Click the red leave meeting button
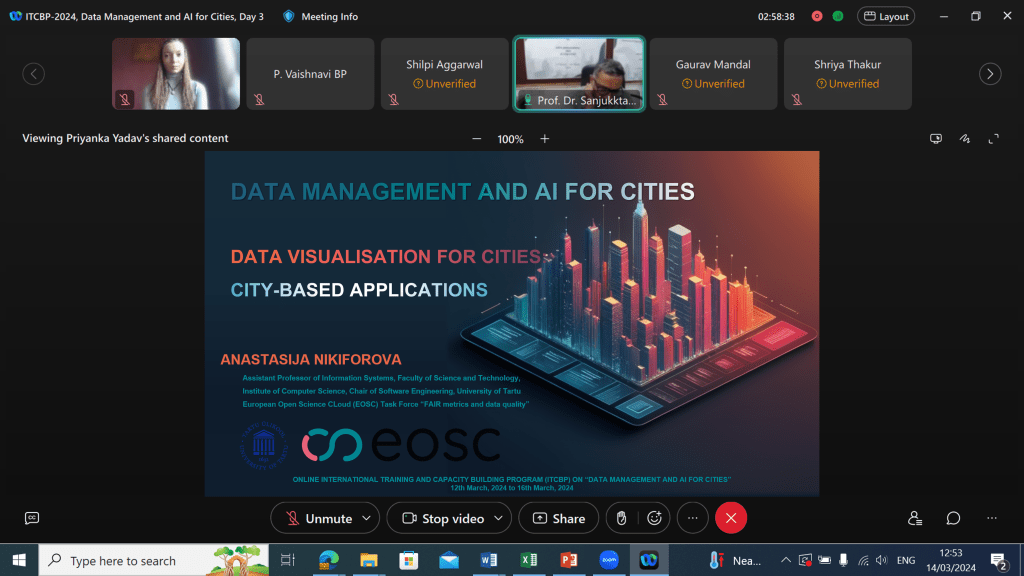The height and width of the screenshot is (576, 1024). tap(731, 518)
